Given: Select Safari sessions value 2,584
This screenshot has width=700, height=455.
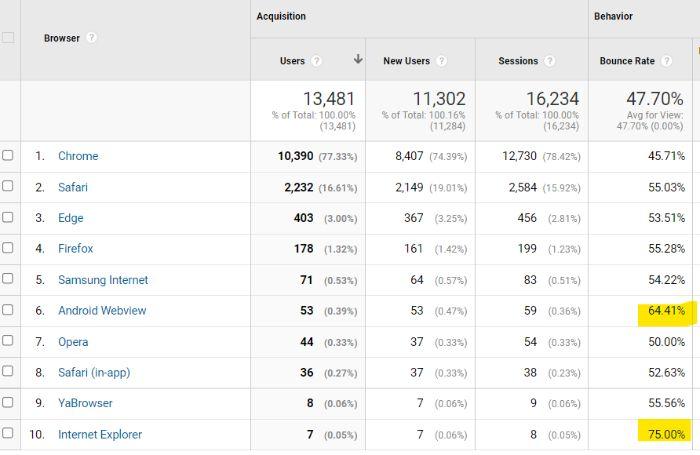Looking at the screenshot, I should (523, 187).
